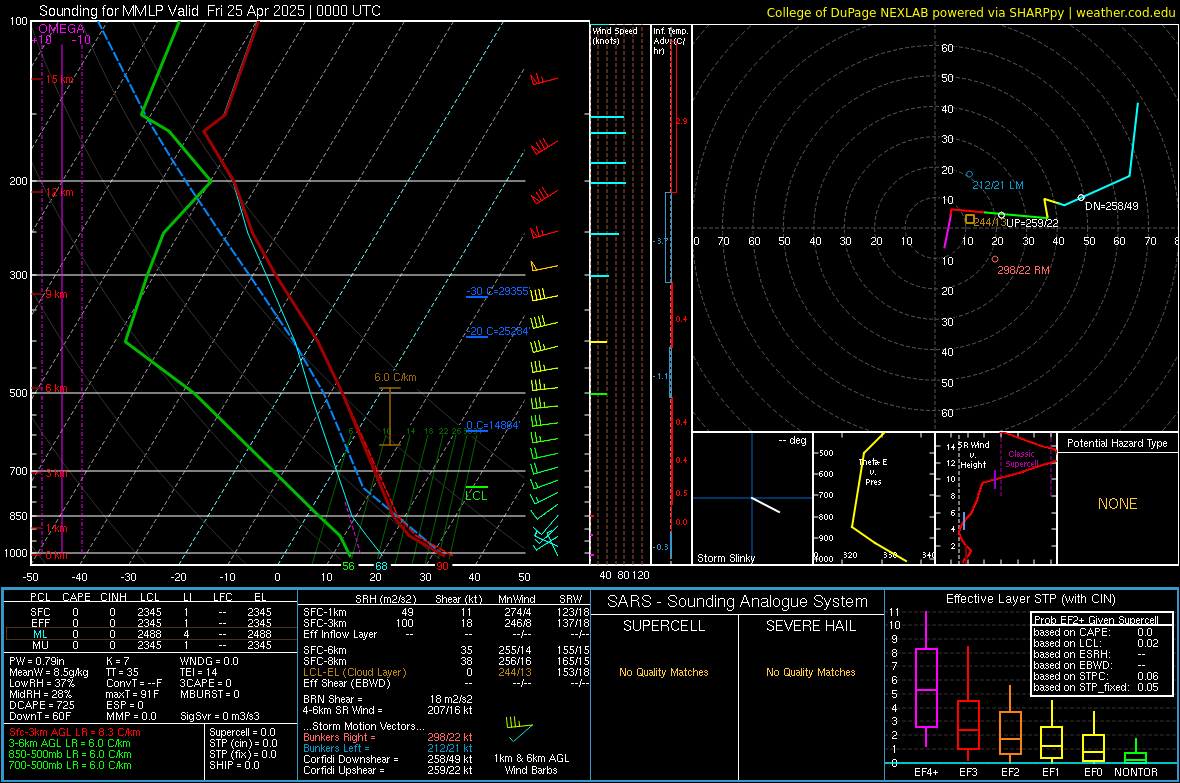This screenshot has height=783, width=1180.
Task: Click the OMEGA label
Action: point(62,29)
